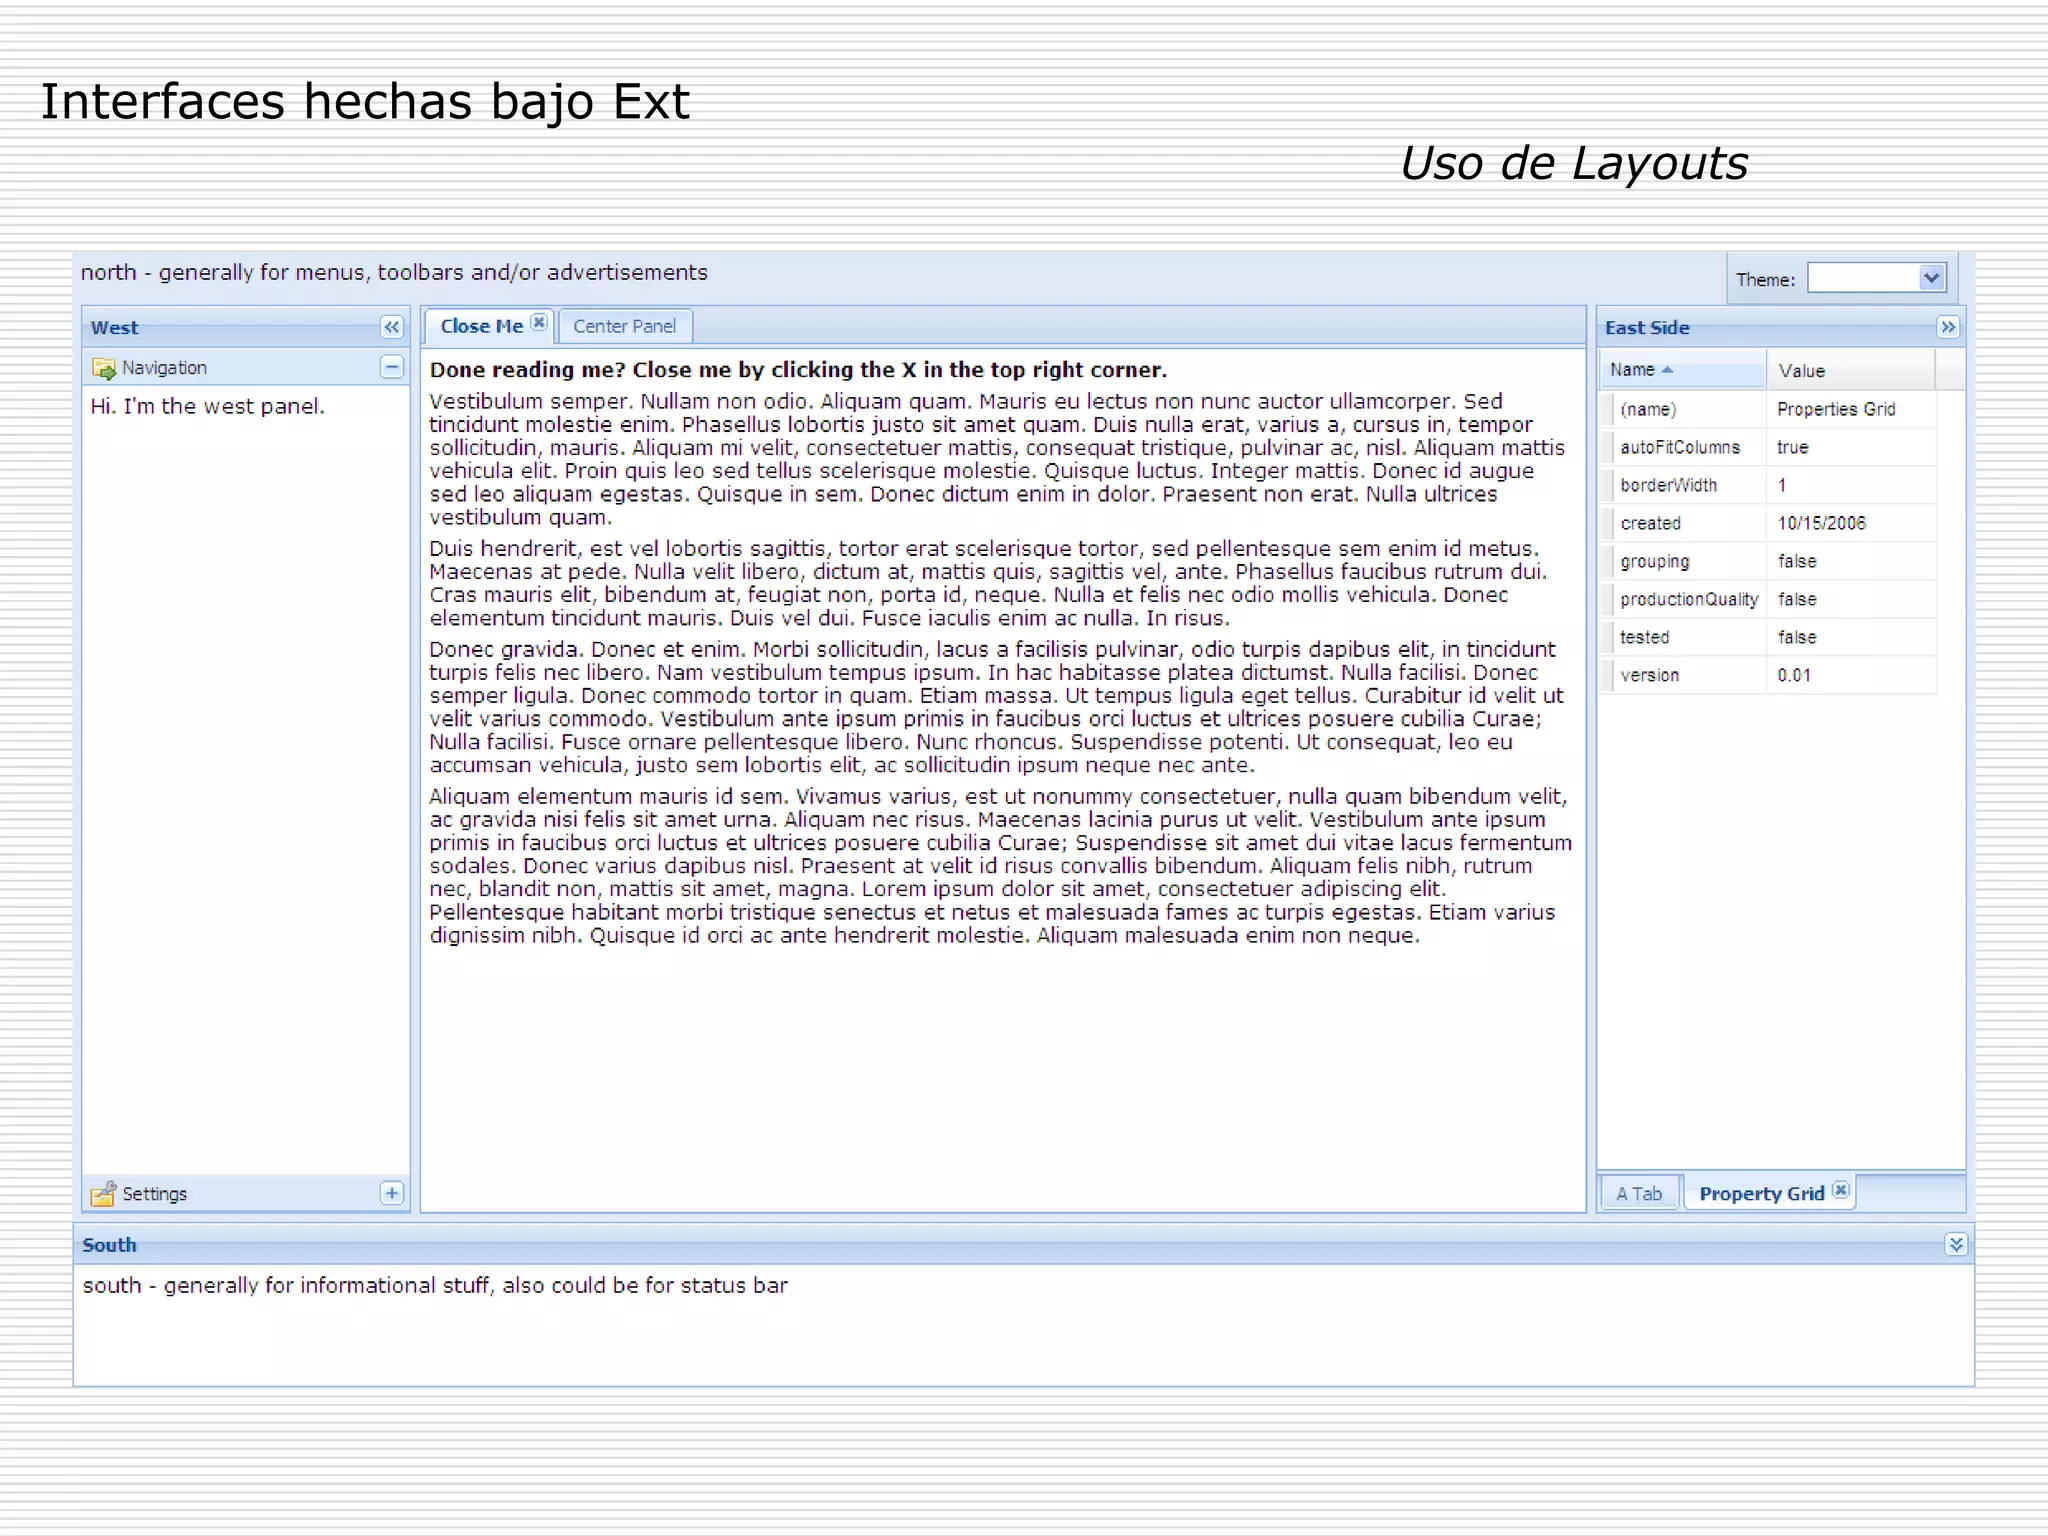The height and width of the screenshot is (1536, 2048).
Task: Select the Property Grid tab
Action: tap(1762, 1193)
